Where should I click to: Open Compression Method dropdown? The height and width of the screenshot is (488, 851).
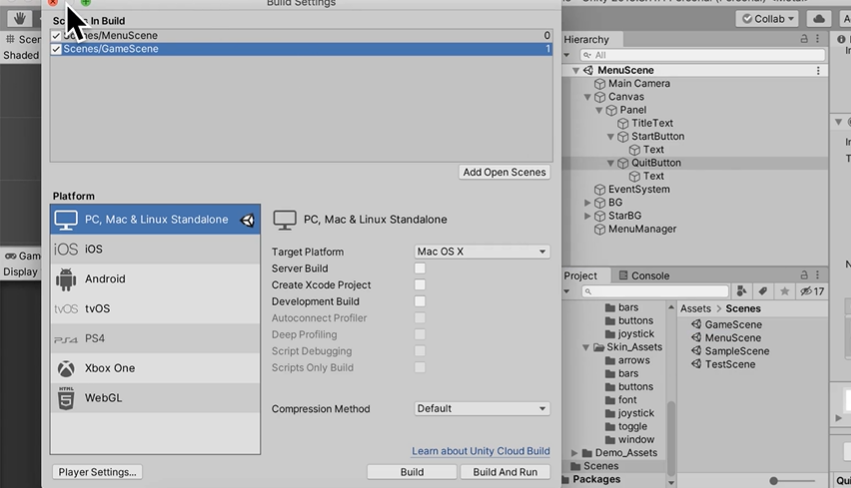[x=481, y=409]
